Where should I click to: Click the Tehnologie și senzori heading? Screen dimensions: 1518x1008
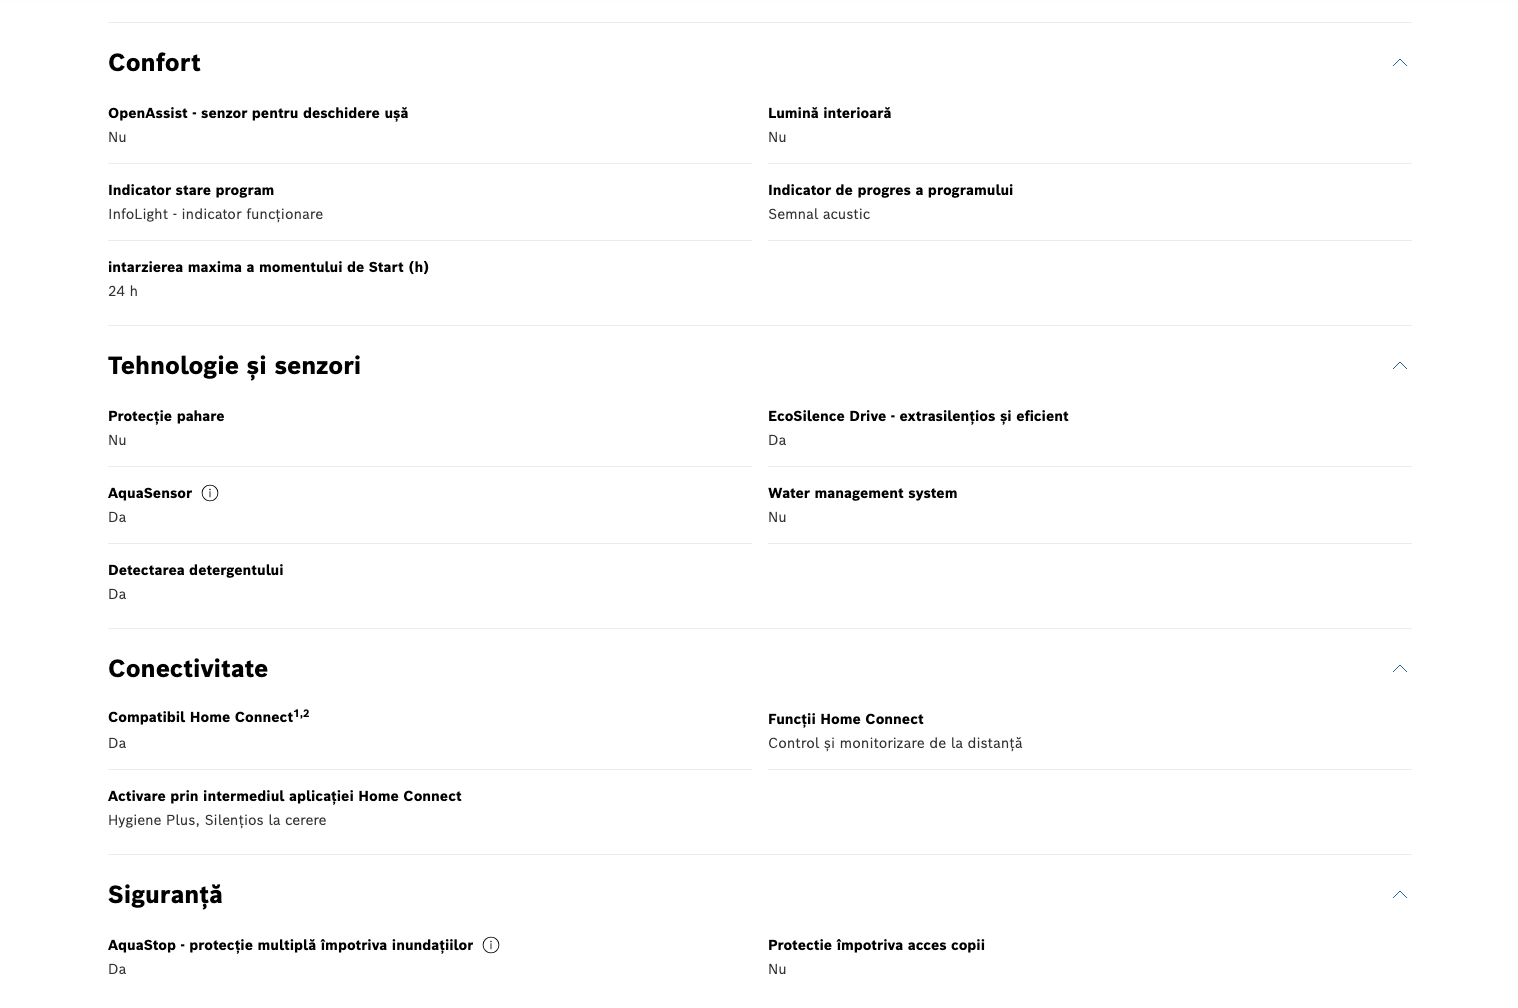point(234,366)
